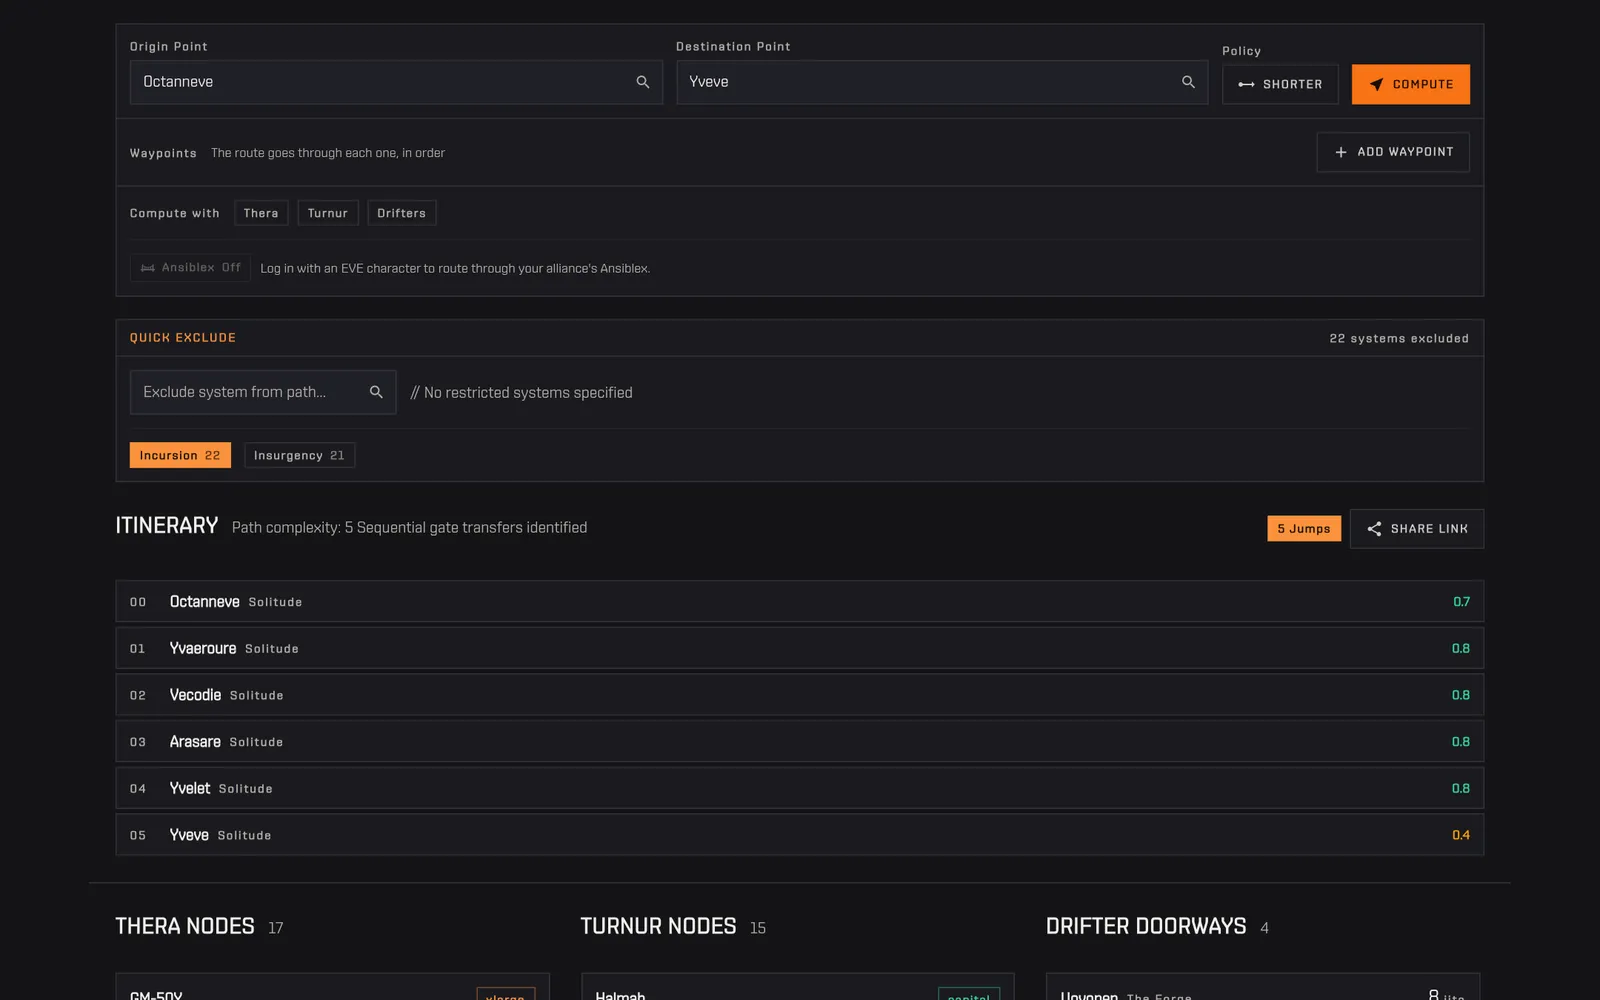The image size is (1600, 1000).
Task: Switch the Shorter routing policy button
Action: (x=1280, y=84)
